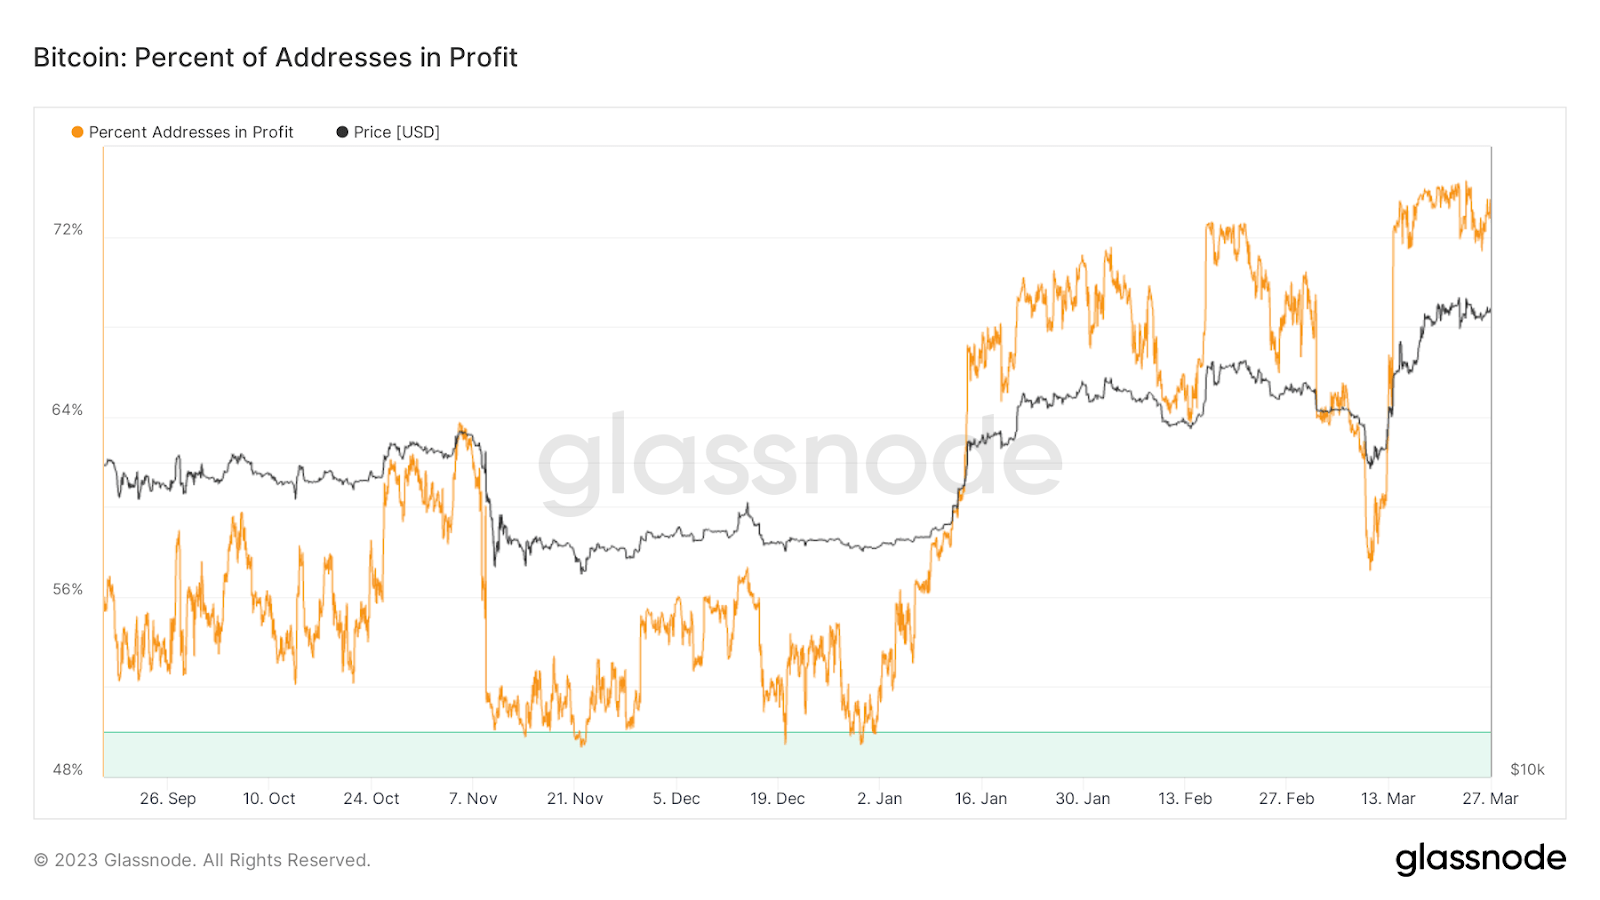Viewport: 1600px width, 900px height.
Task: Select the 26. Sep date label
Action: pyautogui.click(x=168, y=799)
